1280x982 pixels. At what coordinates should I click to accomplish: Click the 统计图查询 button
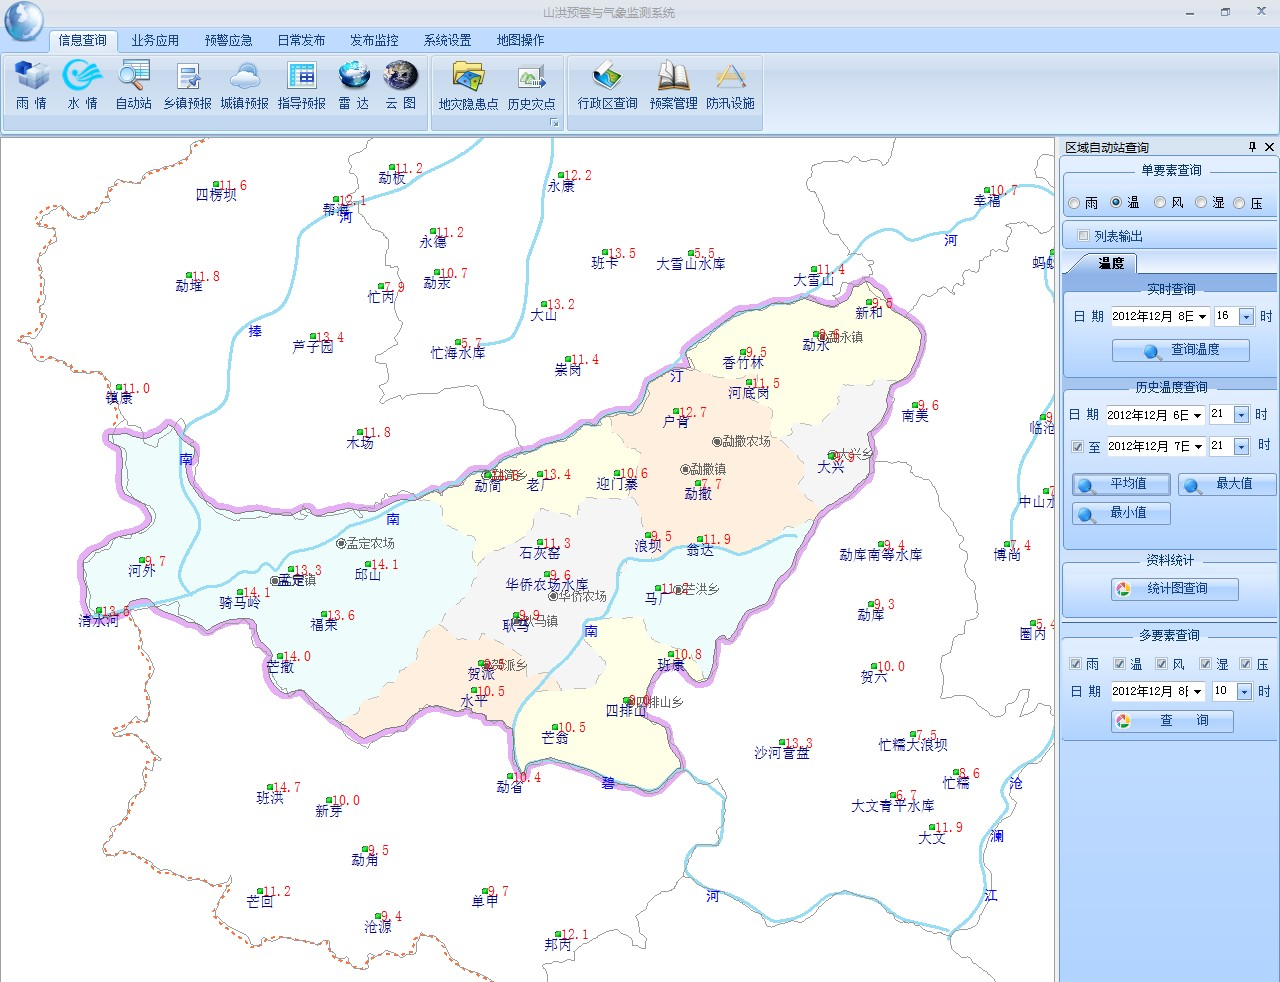pyautogui.click(x=1175, y=589)
